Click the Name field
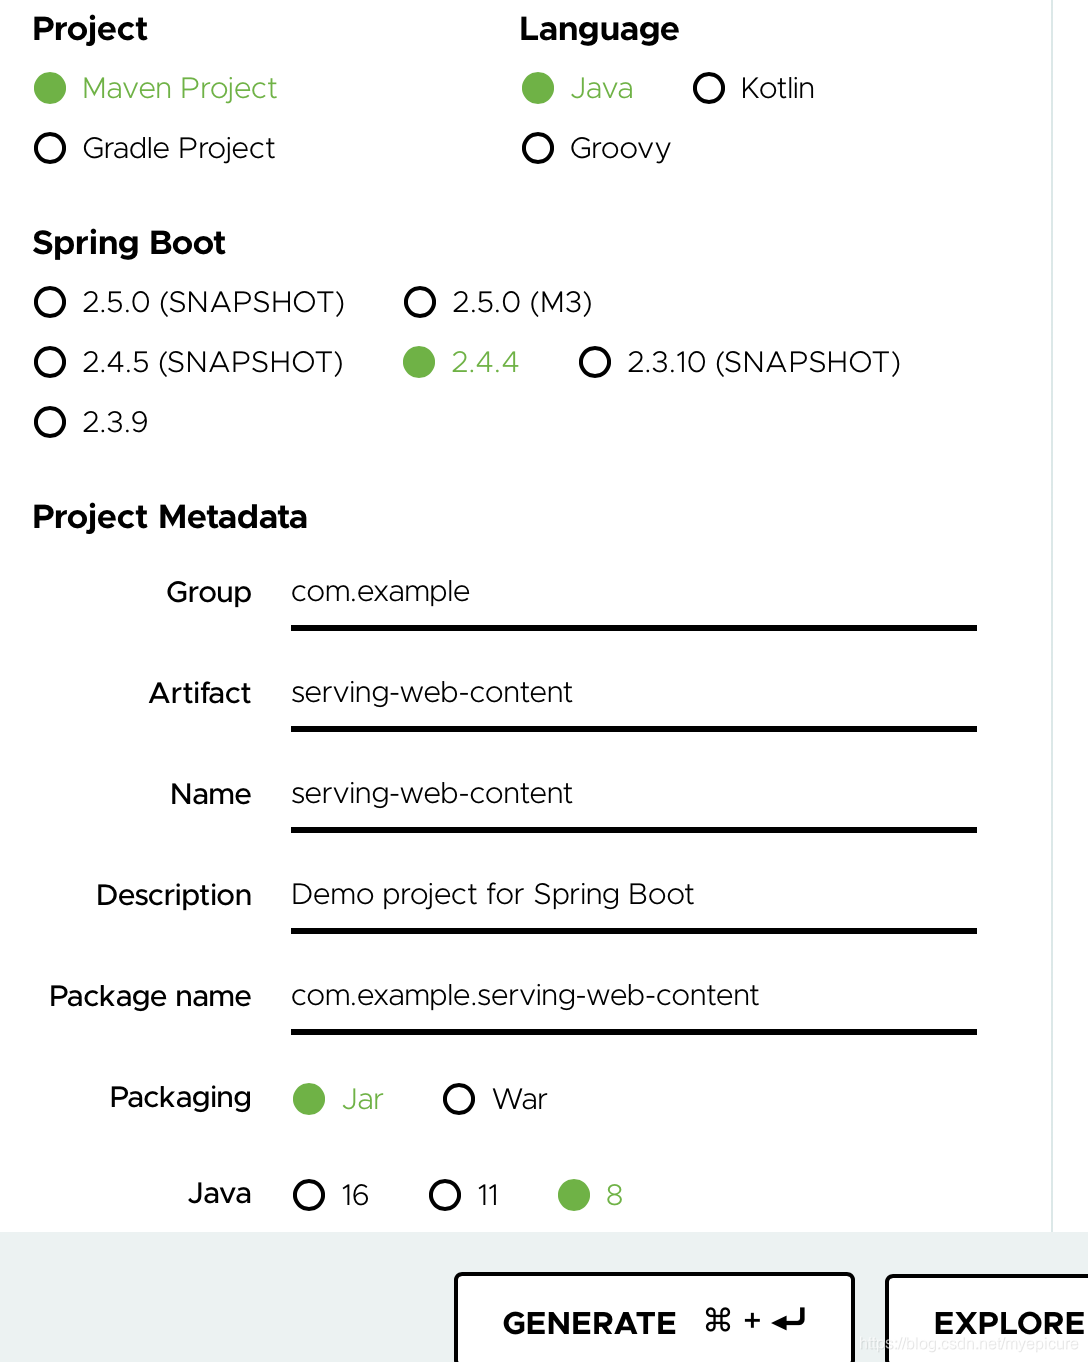 point(633,795)
